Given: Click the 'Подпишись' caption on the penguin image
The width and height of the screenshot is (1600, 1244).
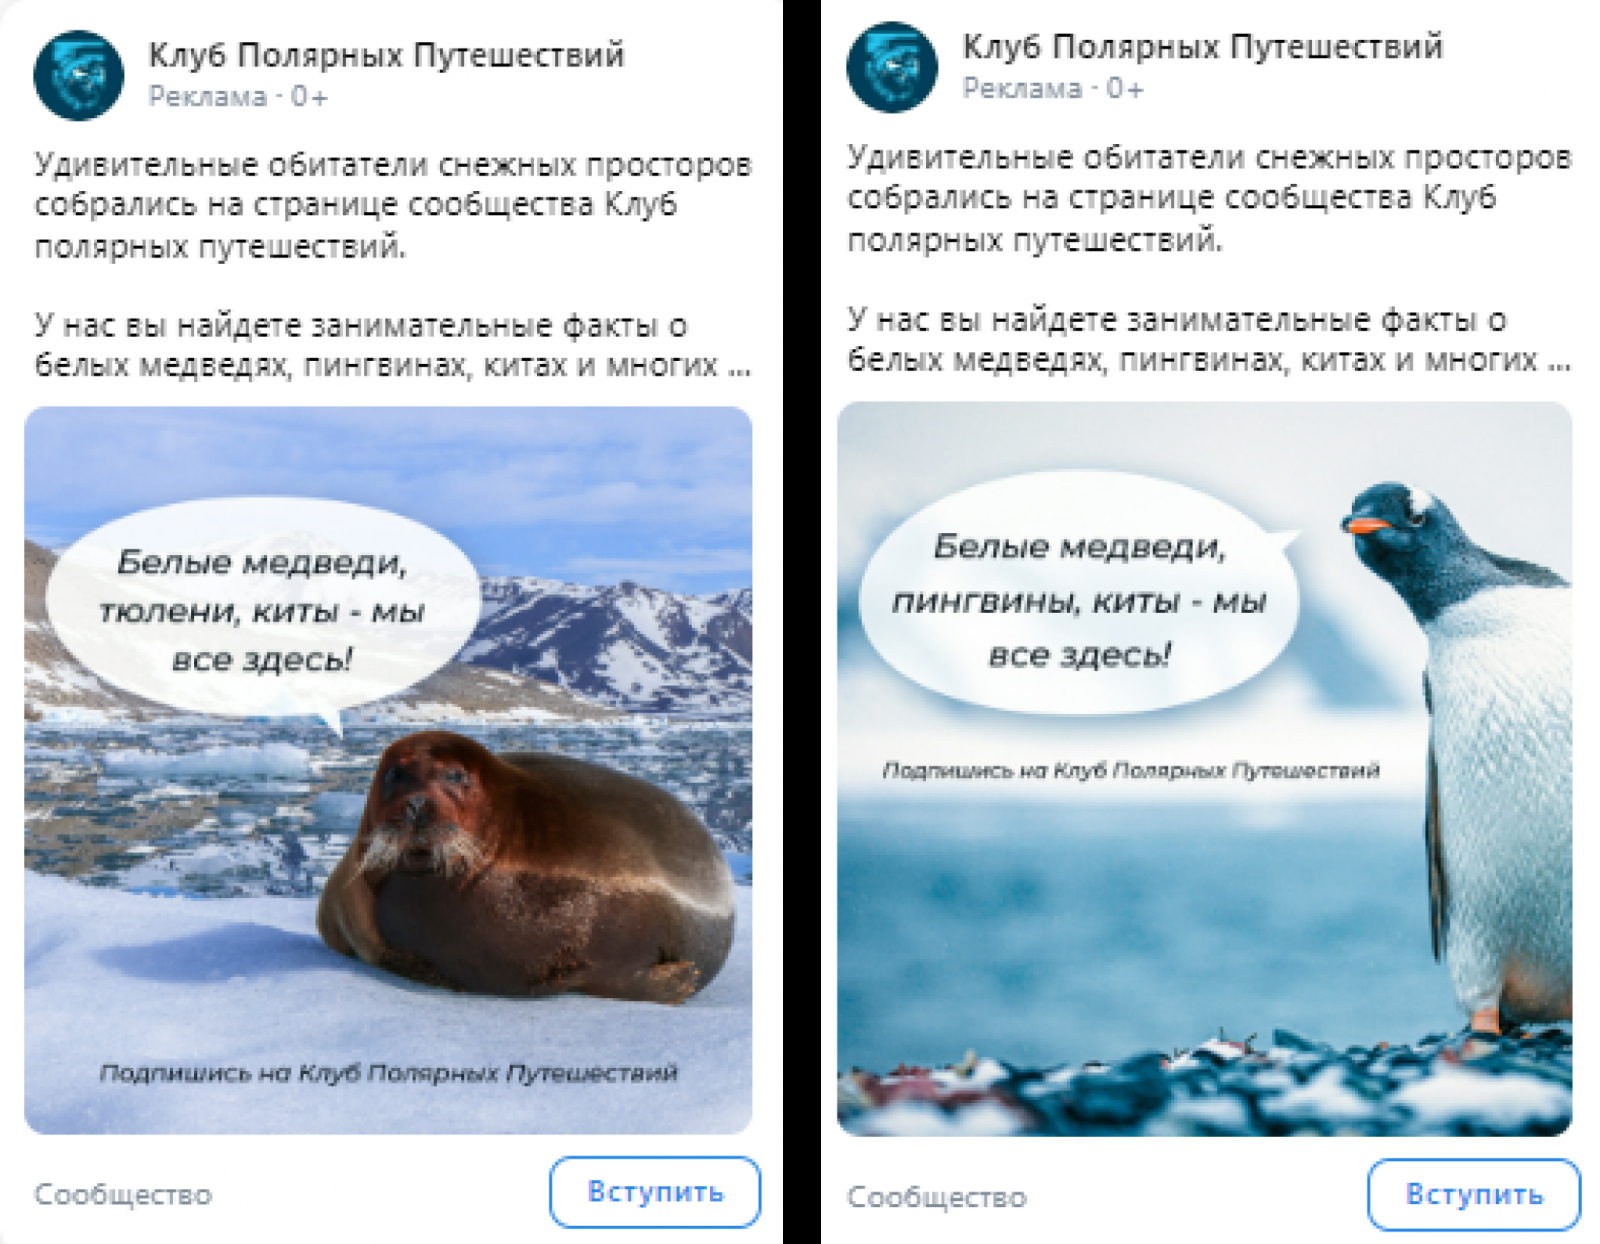Looking at the screenshot, I should coord(1131,770).
